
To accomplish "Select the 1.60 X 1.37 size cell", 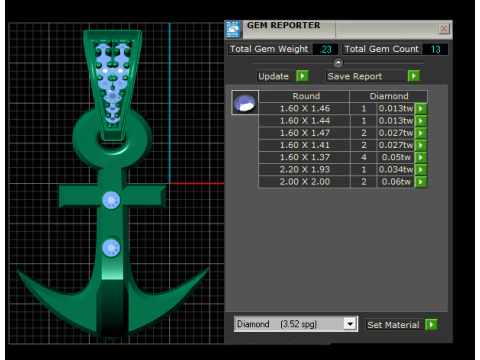I will pos(305,157).
